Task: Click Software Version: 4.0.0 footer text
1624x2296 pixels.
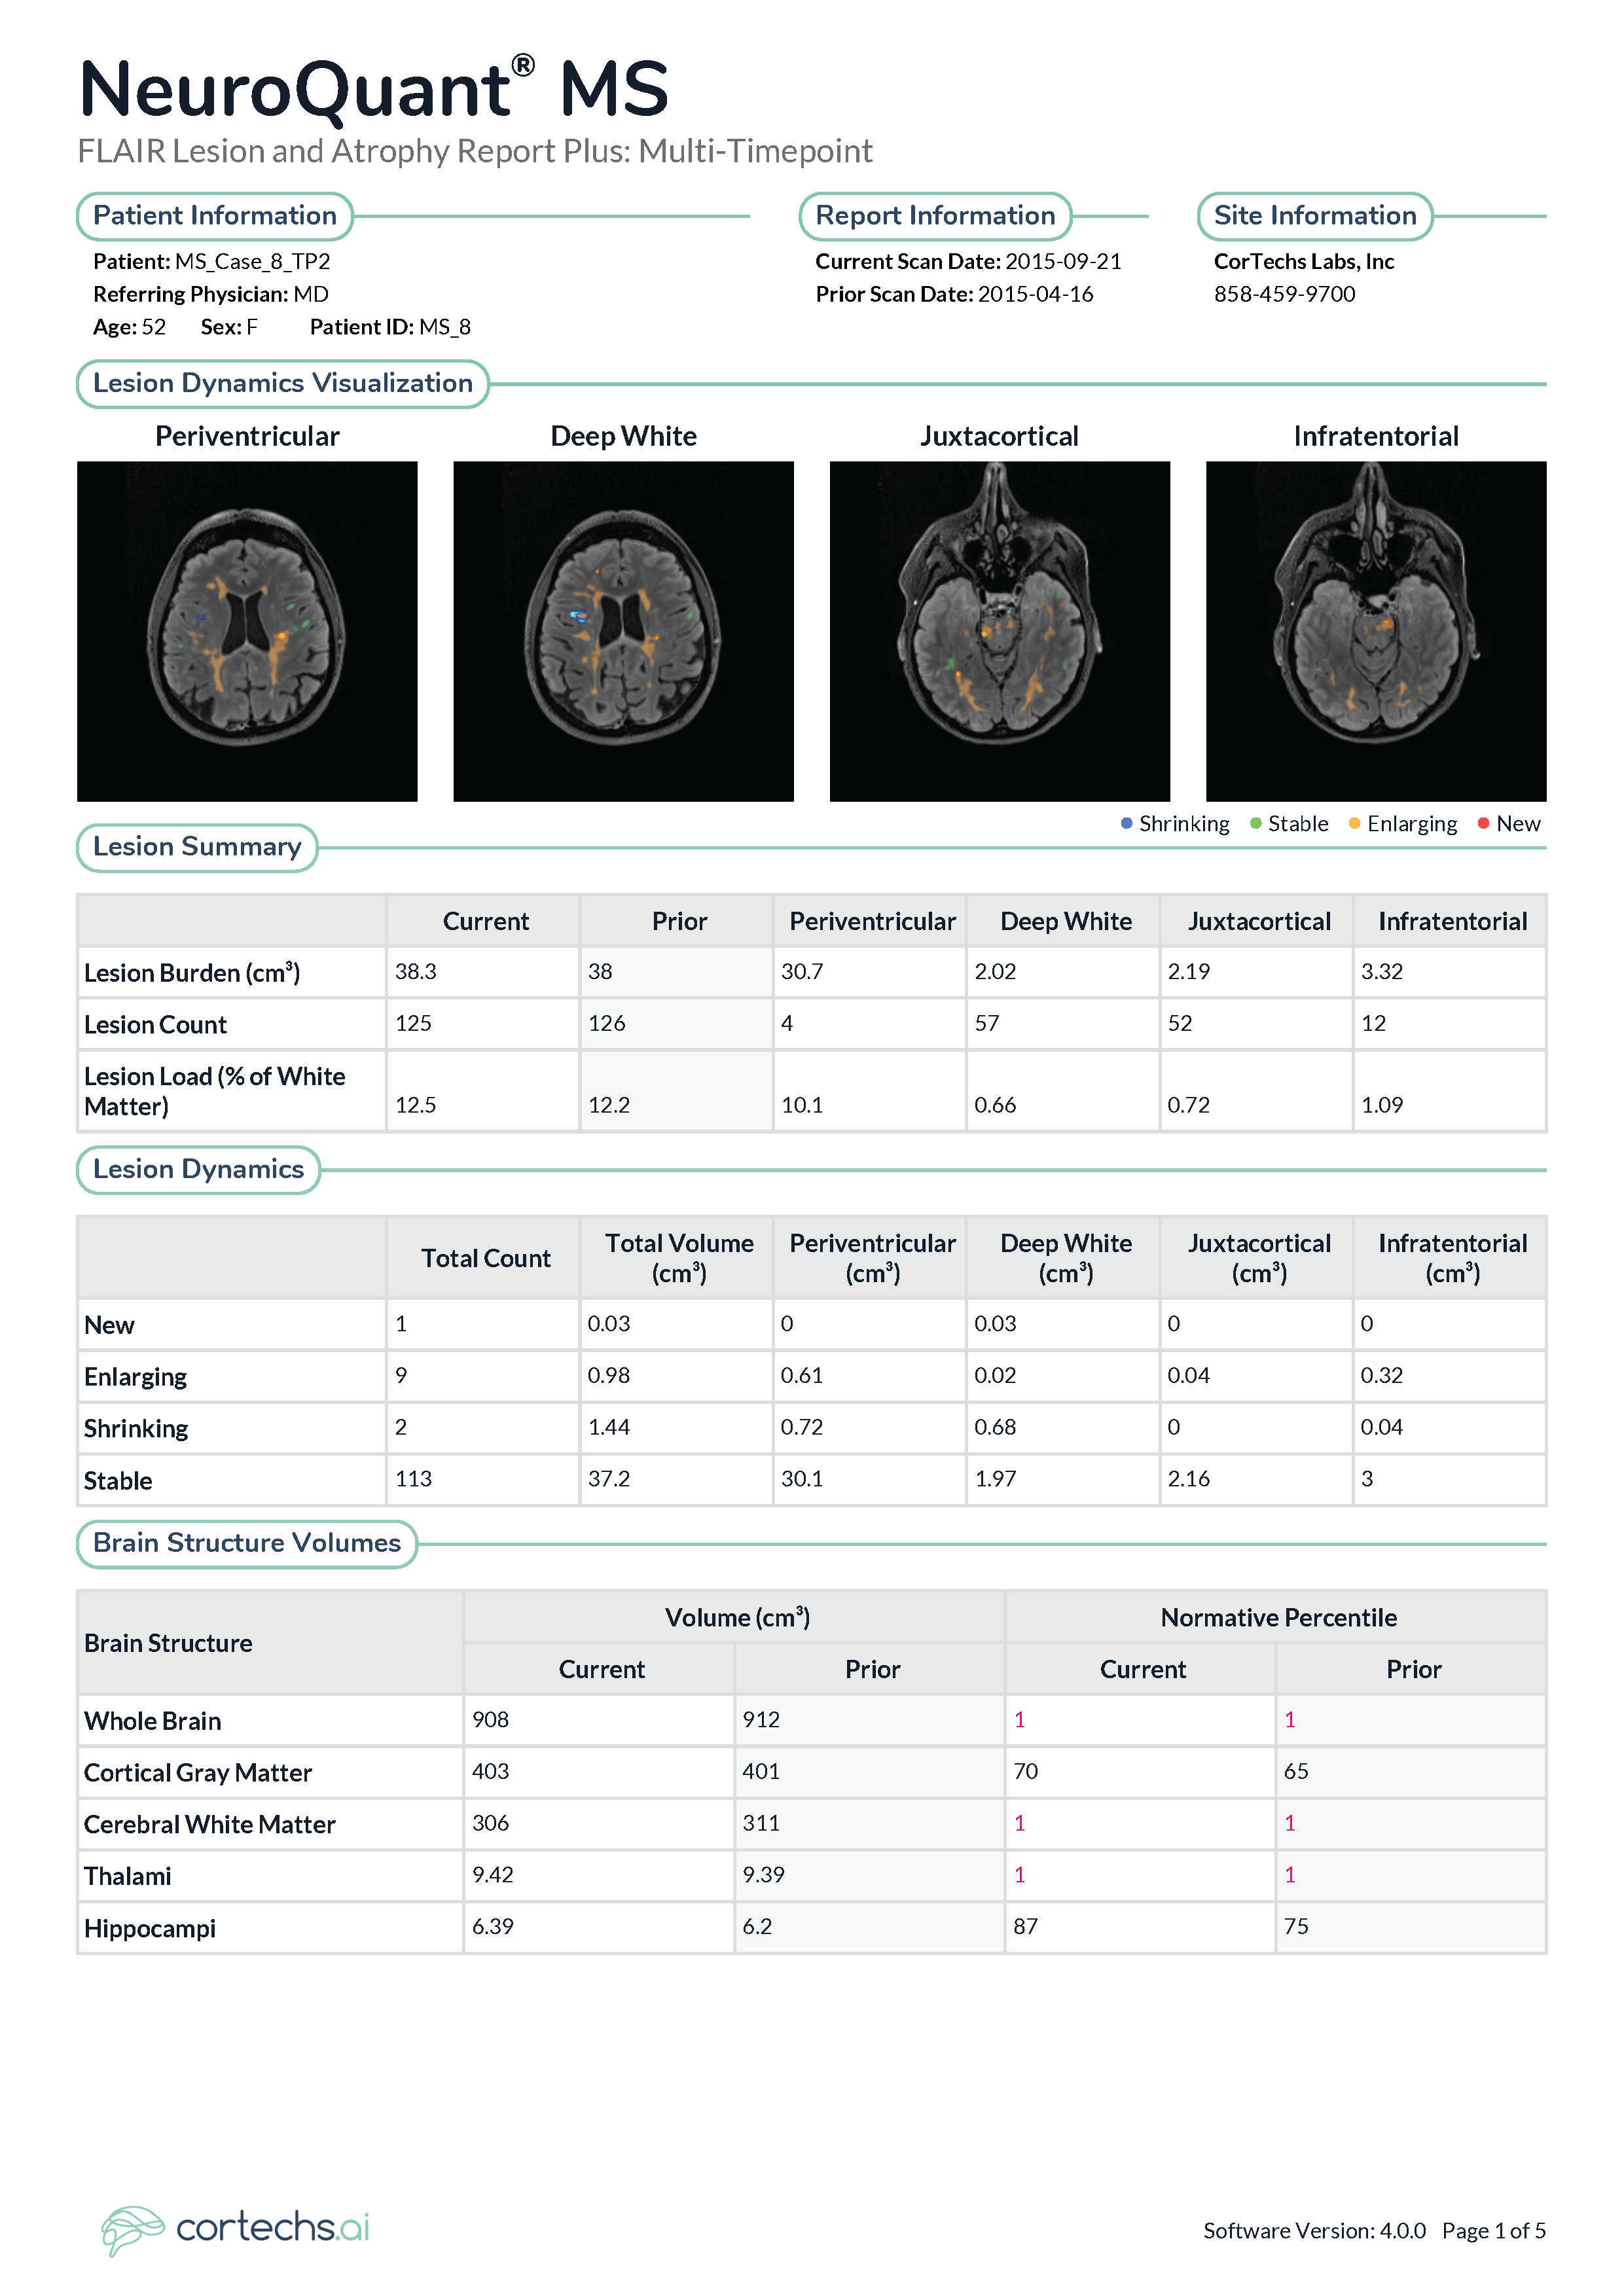Action: click(1314, 2231)
